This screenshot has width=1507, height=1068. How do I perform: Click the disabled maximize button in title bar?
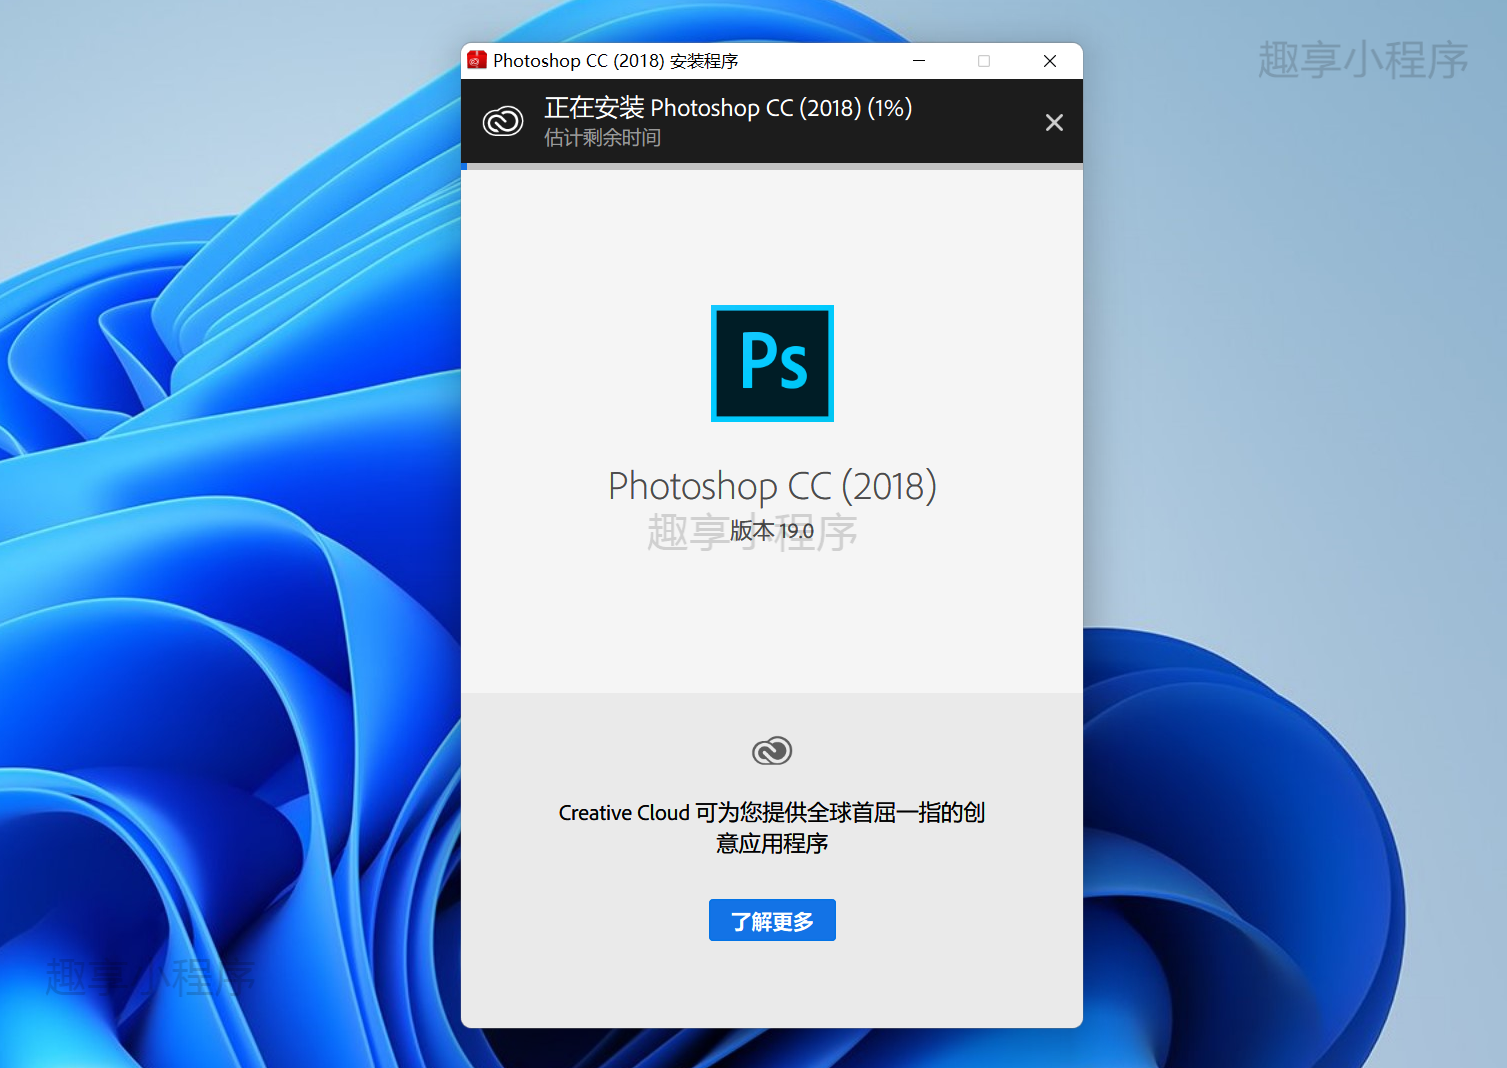point(984,61)
